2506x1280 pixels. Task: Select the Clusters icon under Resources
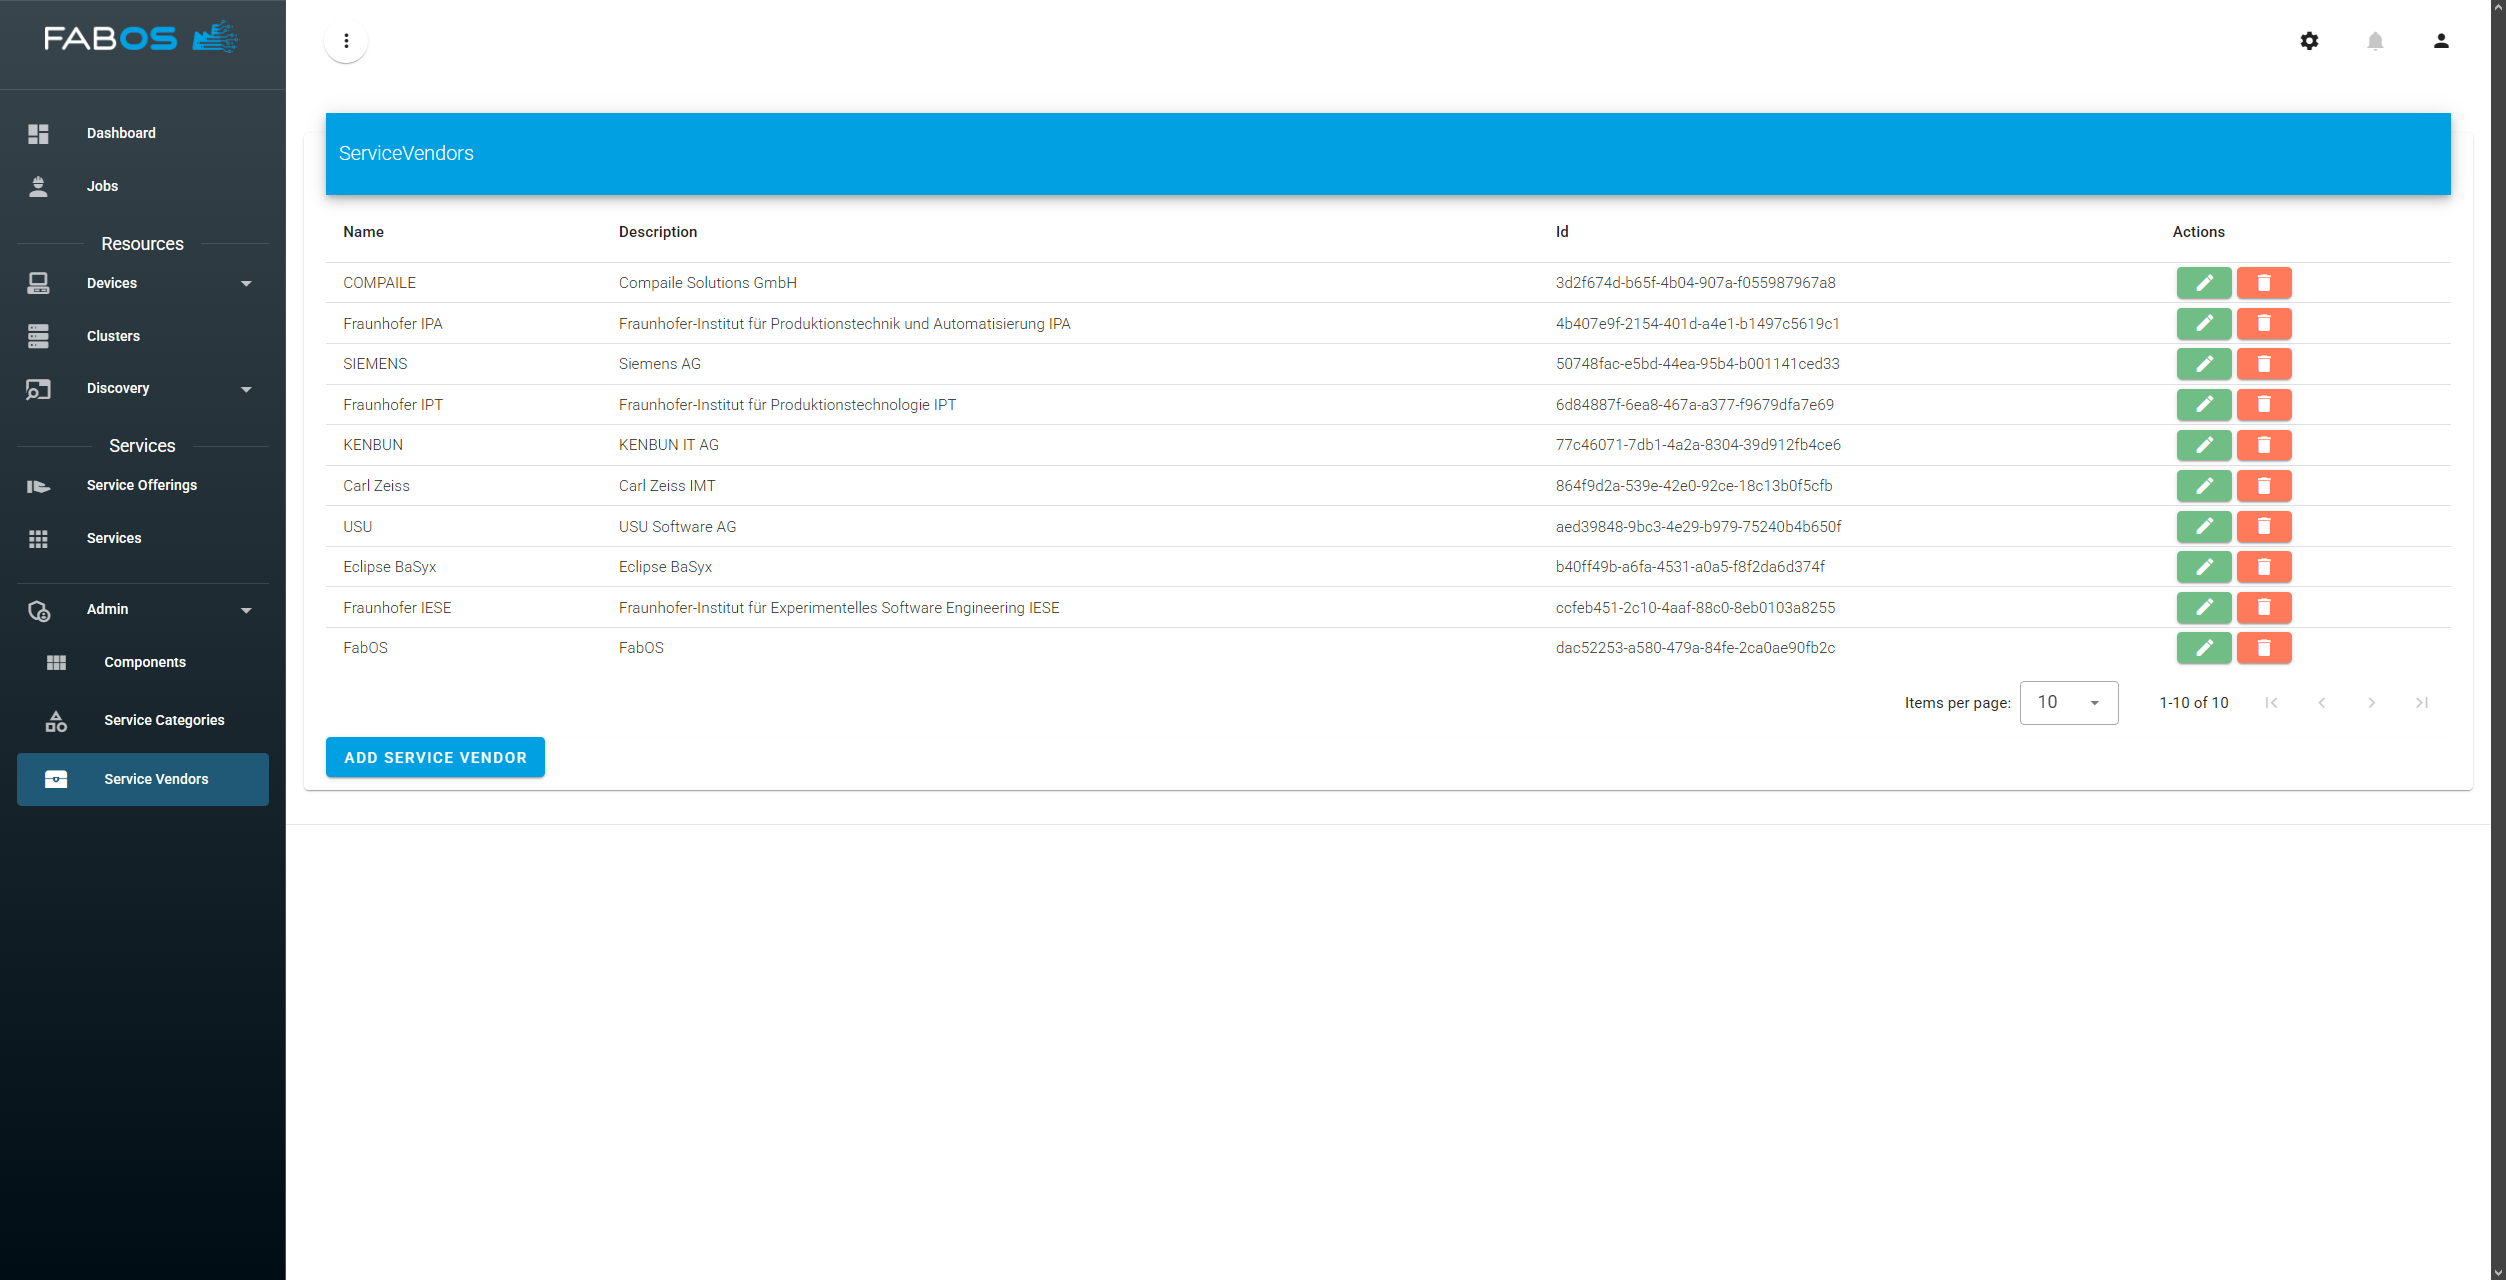pyautogui.click(x=39, y=337)
